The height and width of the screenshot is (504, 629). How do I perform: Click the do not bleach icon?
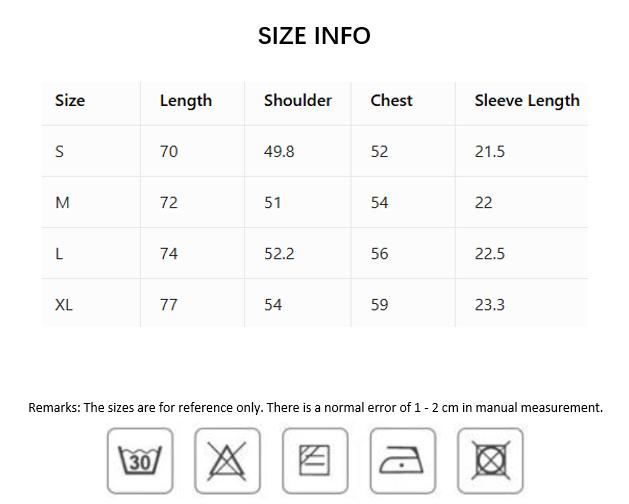pyautogui.click(x=227, y=460)
